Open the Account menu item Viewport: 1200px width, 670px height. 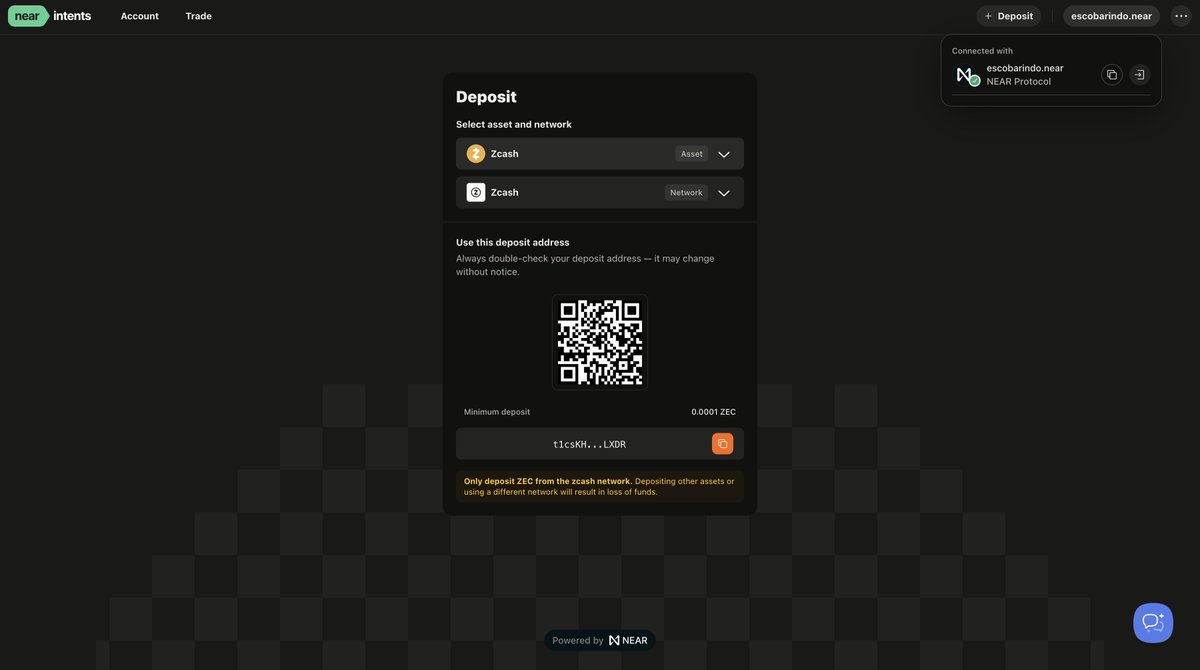pos(140,16)
